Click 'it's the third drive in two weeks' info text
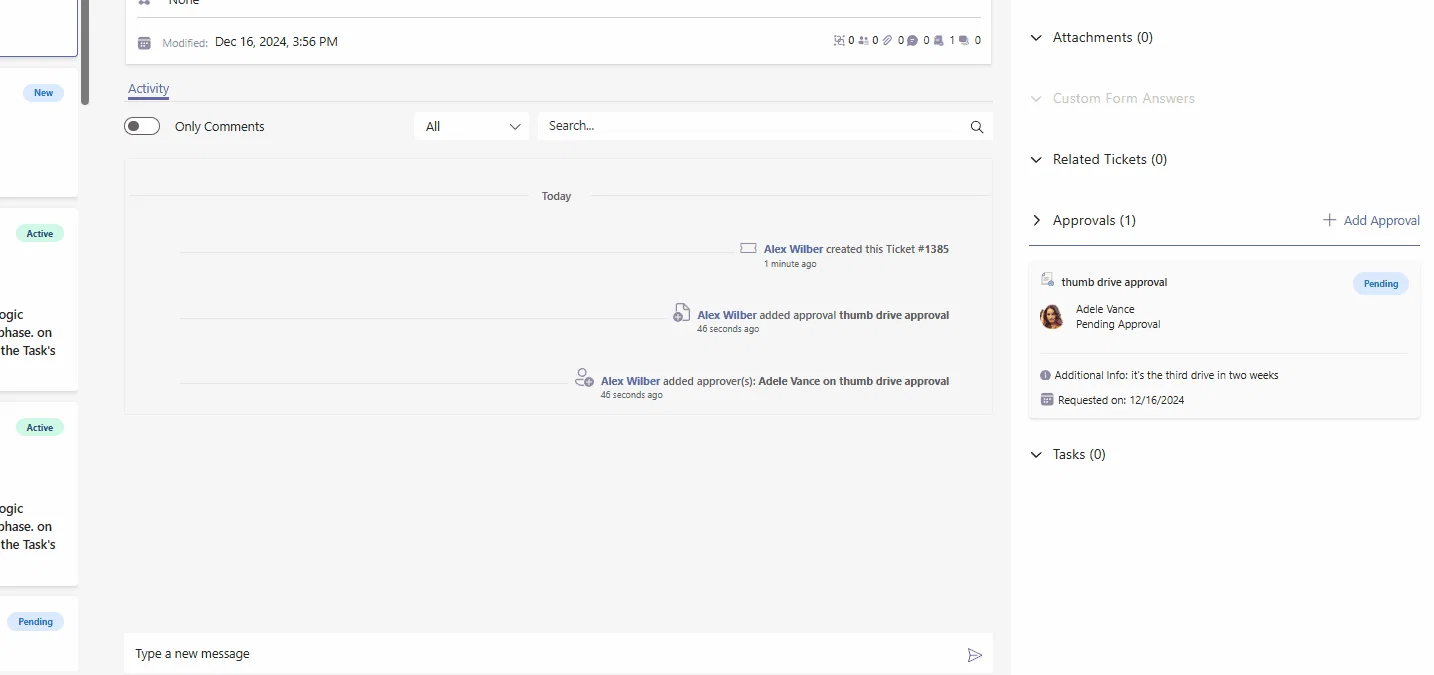 tap(1204, 376)
